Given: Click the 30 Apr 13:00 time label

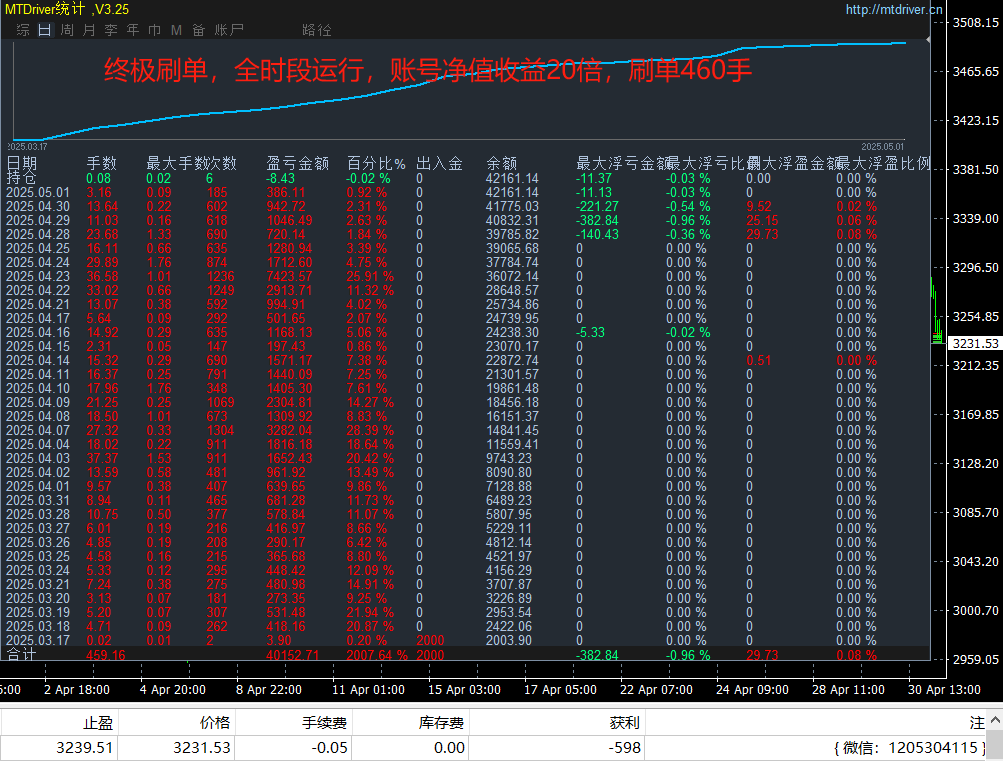Looking at the screenshot, I should [x=944, y=690].
